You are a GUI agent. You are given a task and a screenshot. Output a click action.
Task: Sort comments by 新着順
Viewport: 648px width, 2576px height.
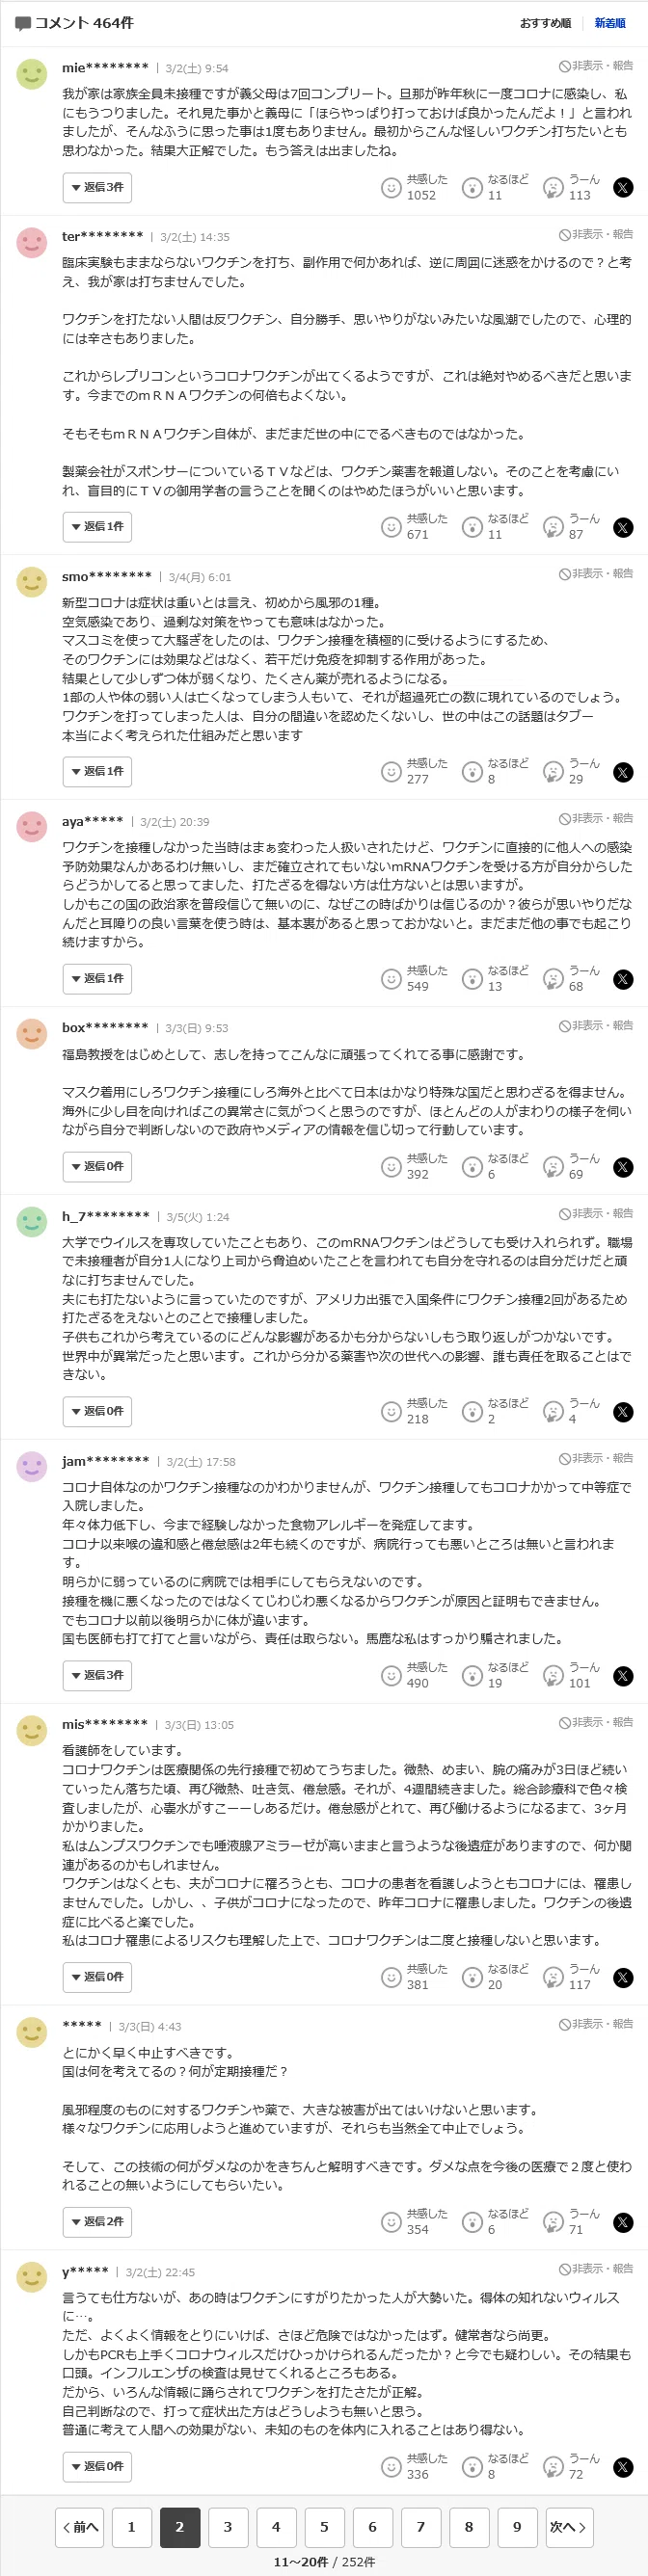pyautogui.click(x=610, y=23)
